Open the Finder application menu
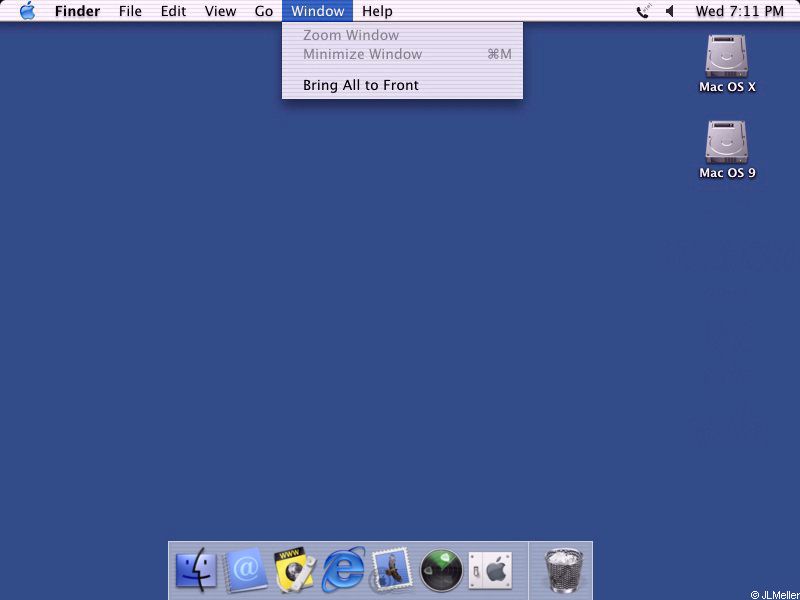Image resolution: width=800 pixels, height=600 pixels. point(78,11)
